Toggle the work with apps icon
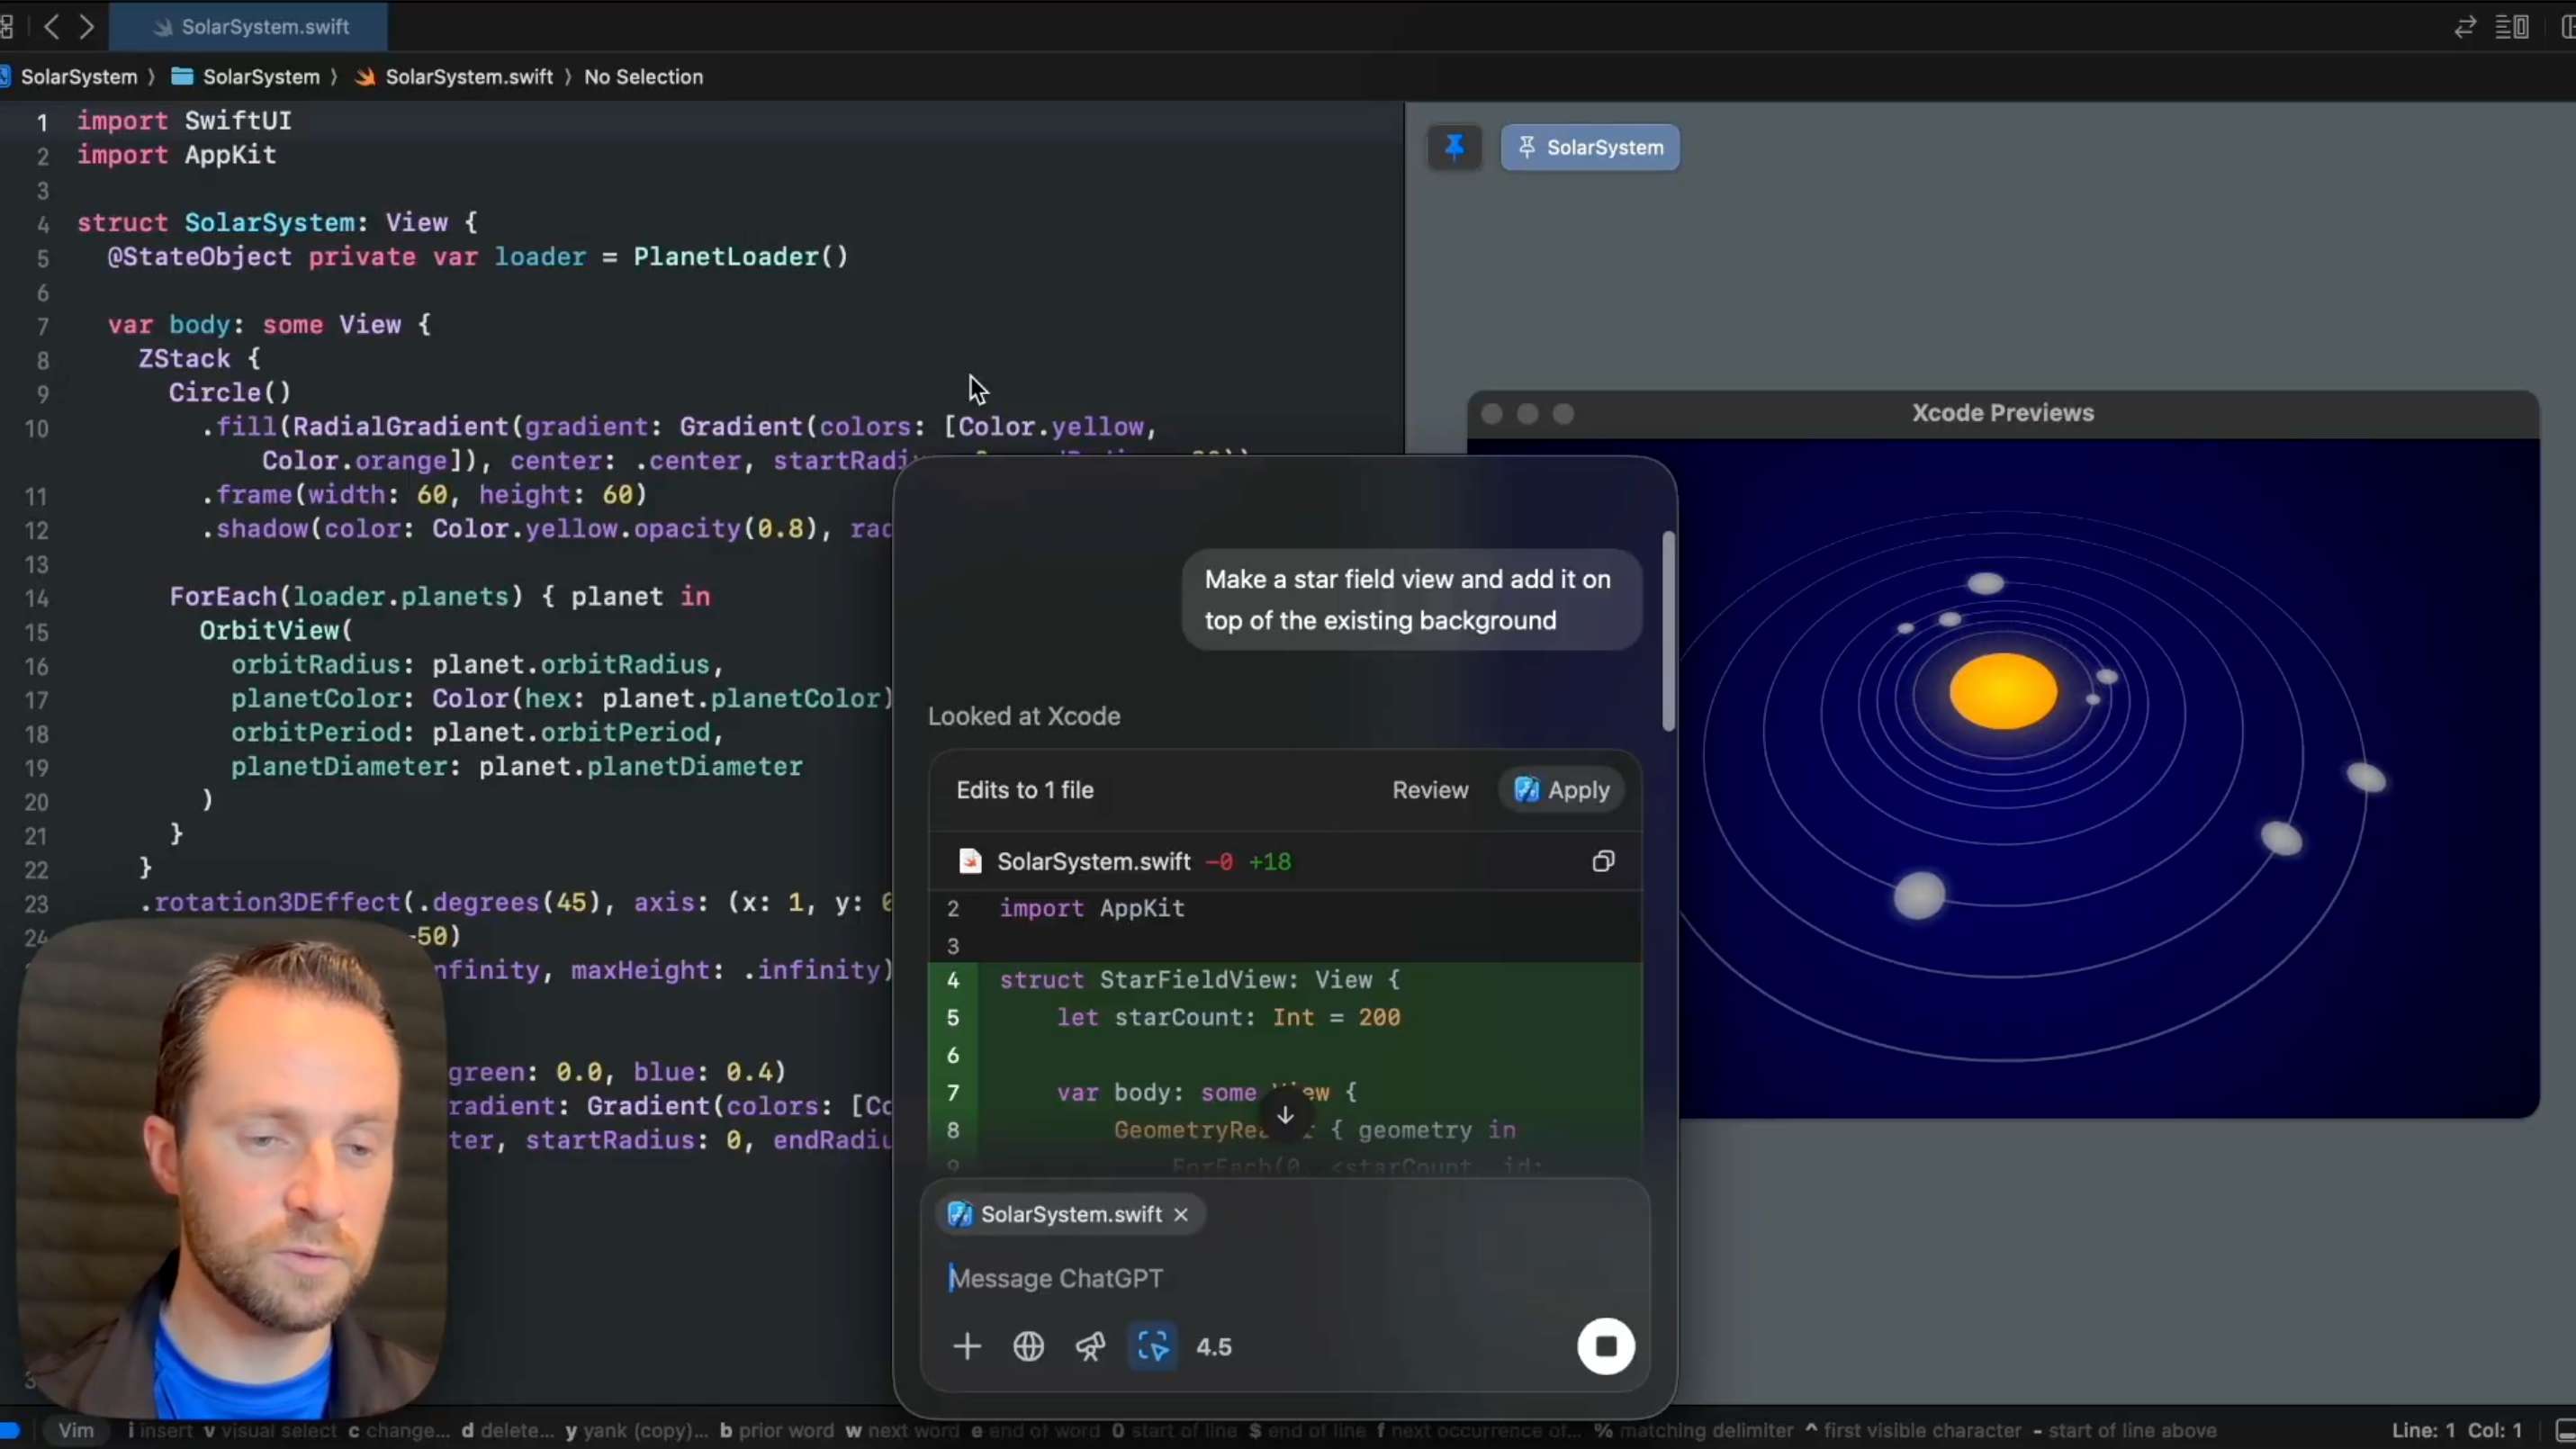 tap(1152, 1347)
